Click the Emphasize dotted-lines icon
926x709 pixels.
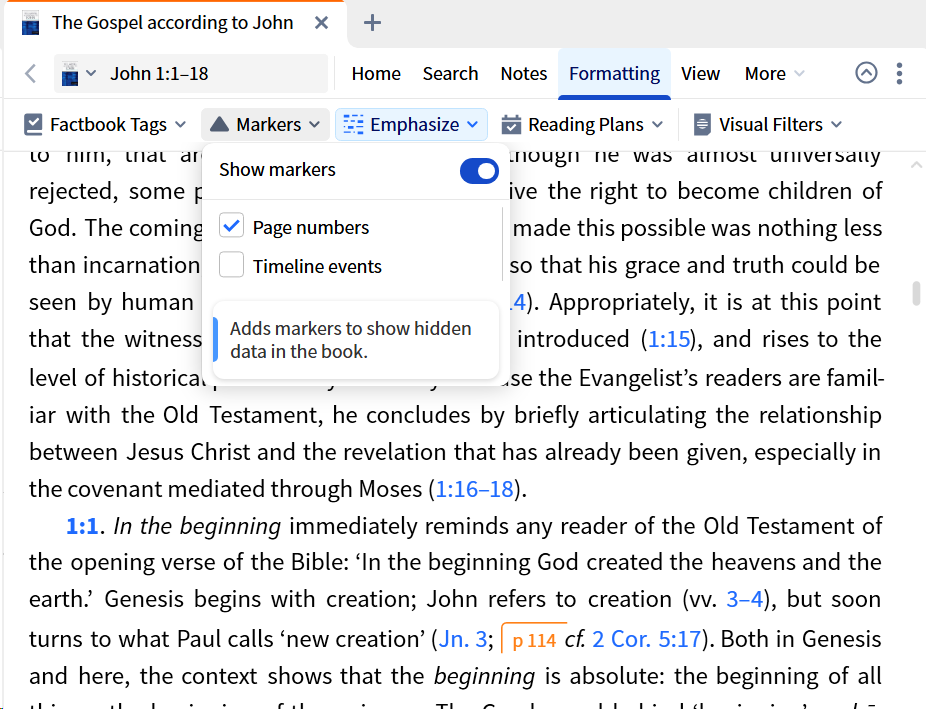(x=353, y=125)
